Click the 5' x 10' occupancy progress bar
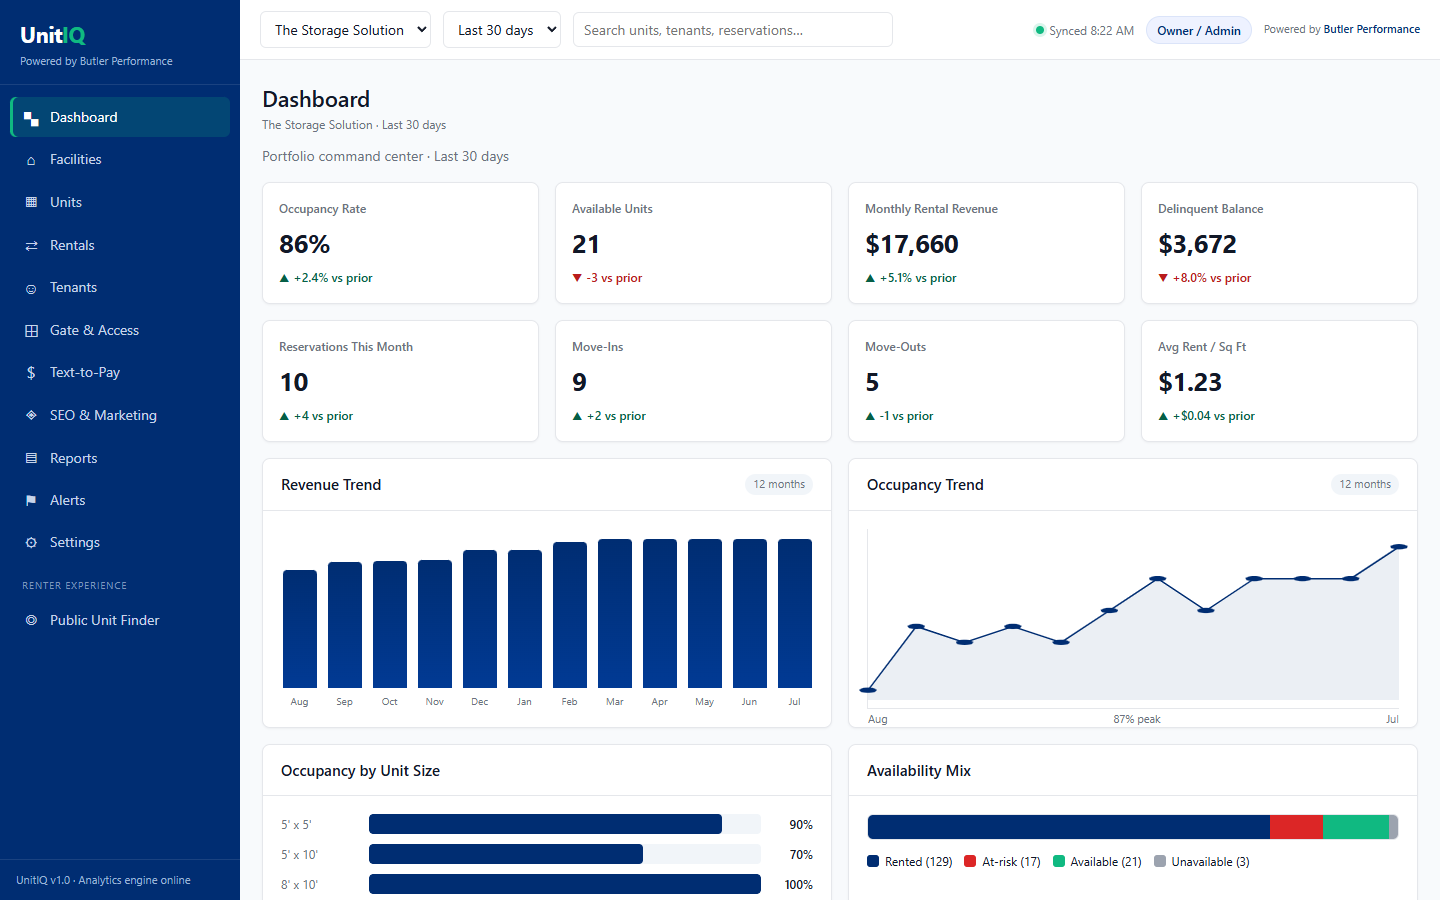The image size is (1440, 900). click(565, 854)
